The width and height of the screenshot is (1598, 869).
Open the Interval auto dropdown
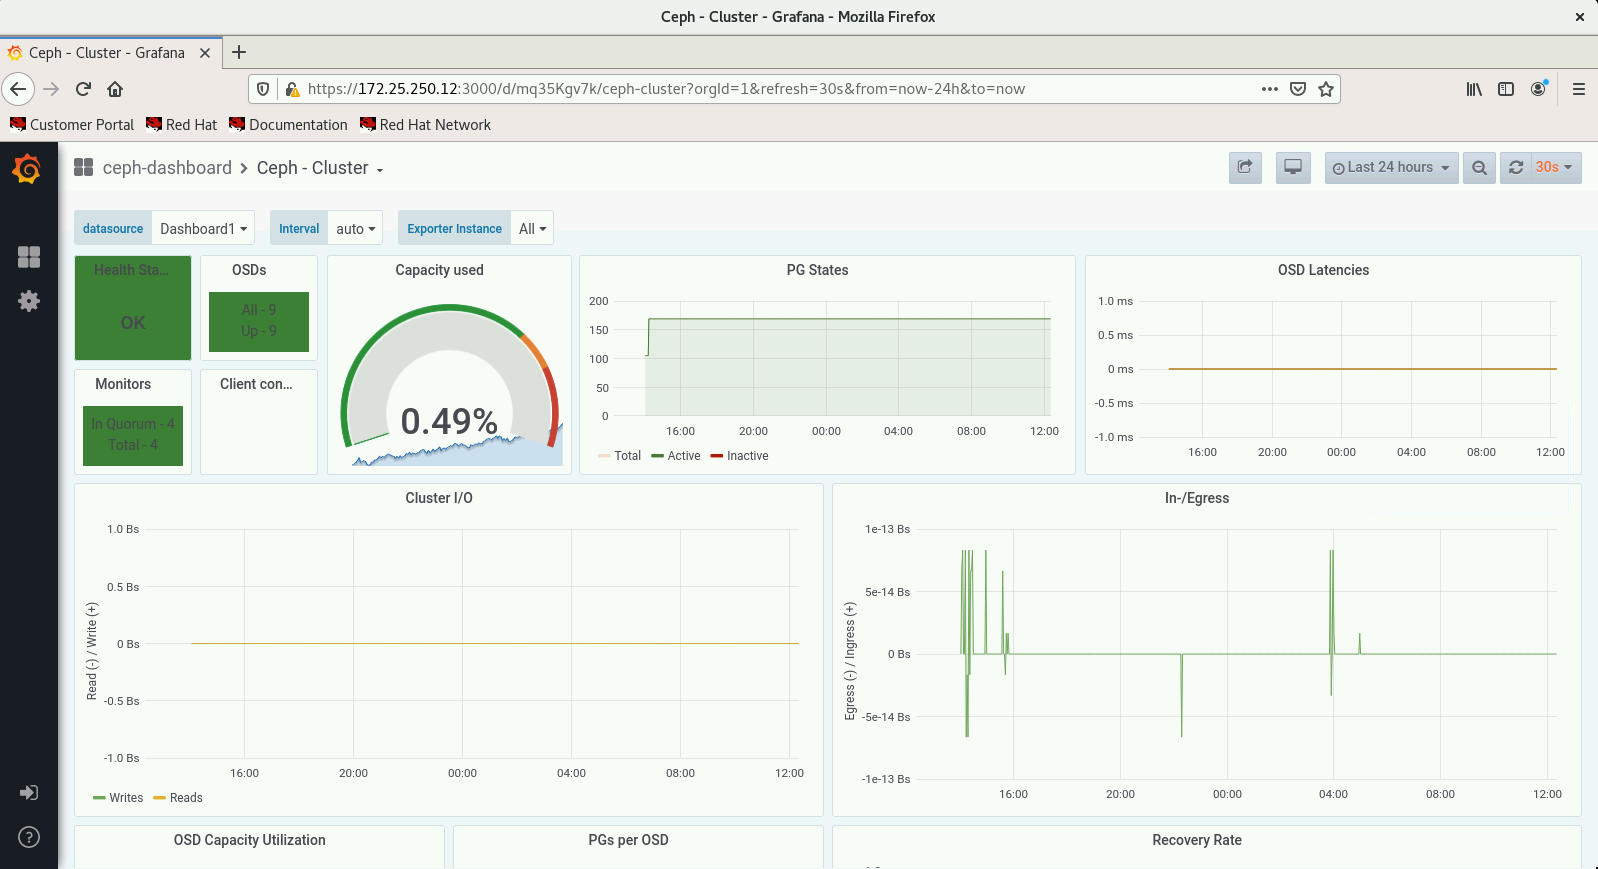coord(355,229)
